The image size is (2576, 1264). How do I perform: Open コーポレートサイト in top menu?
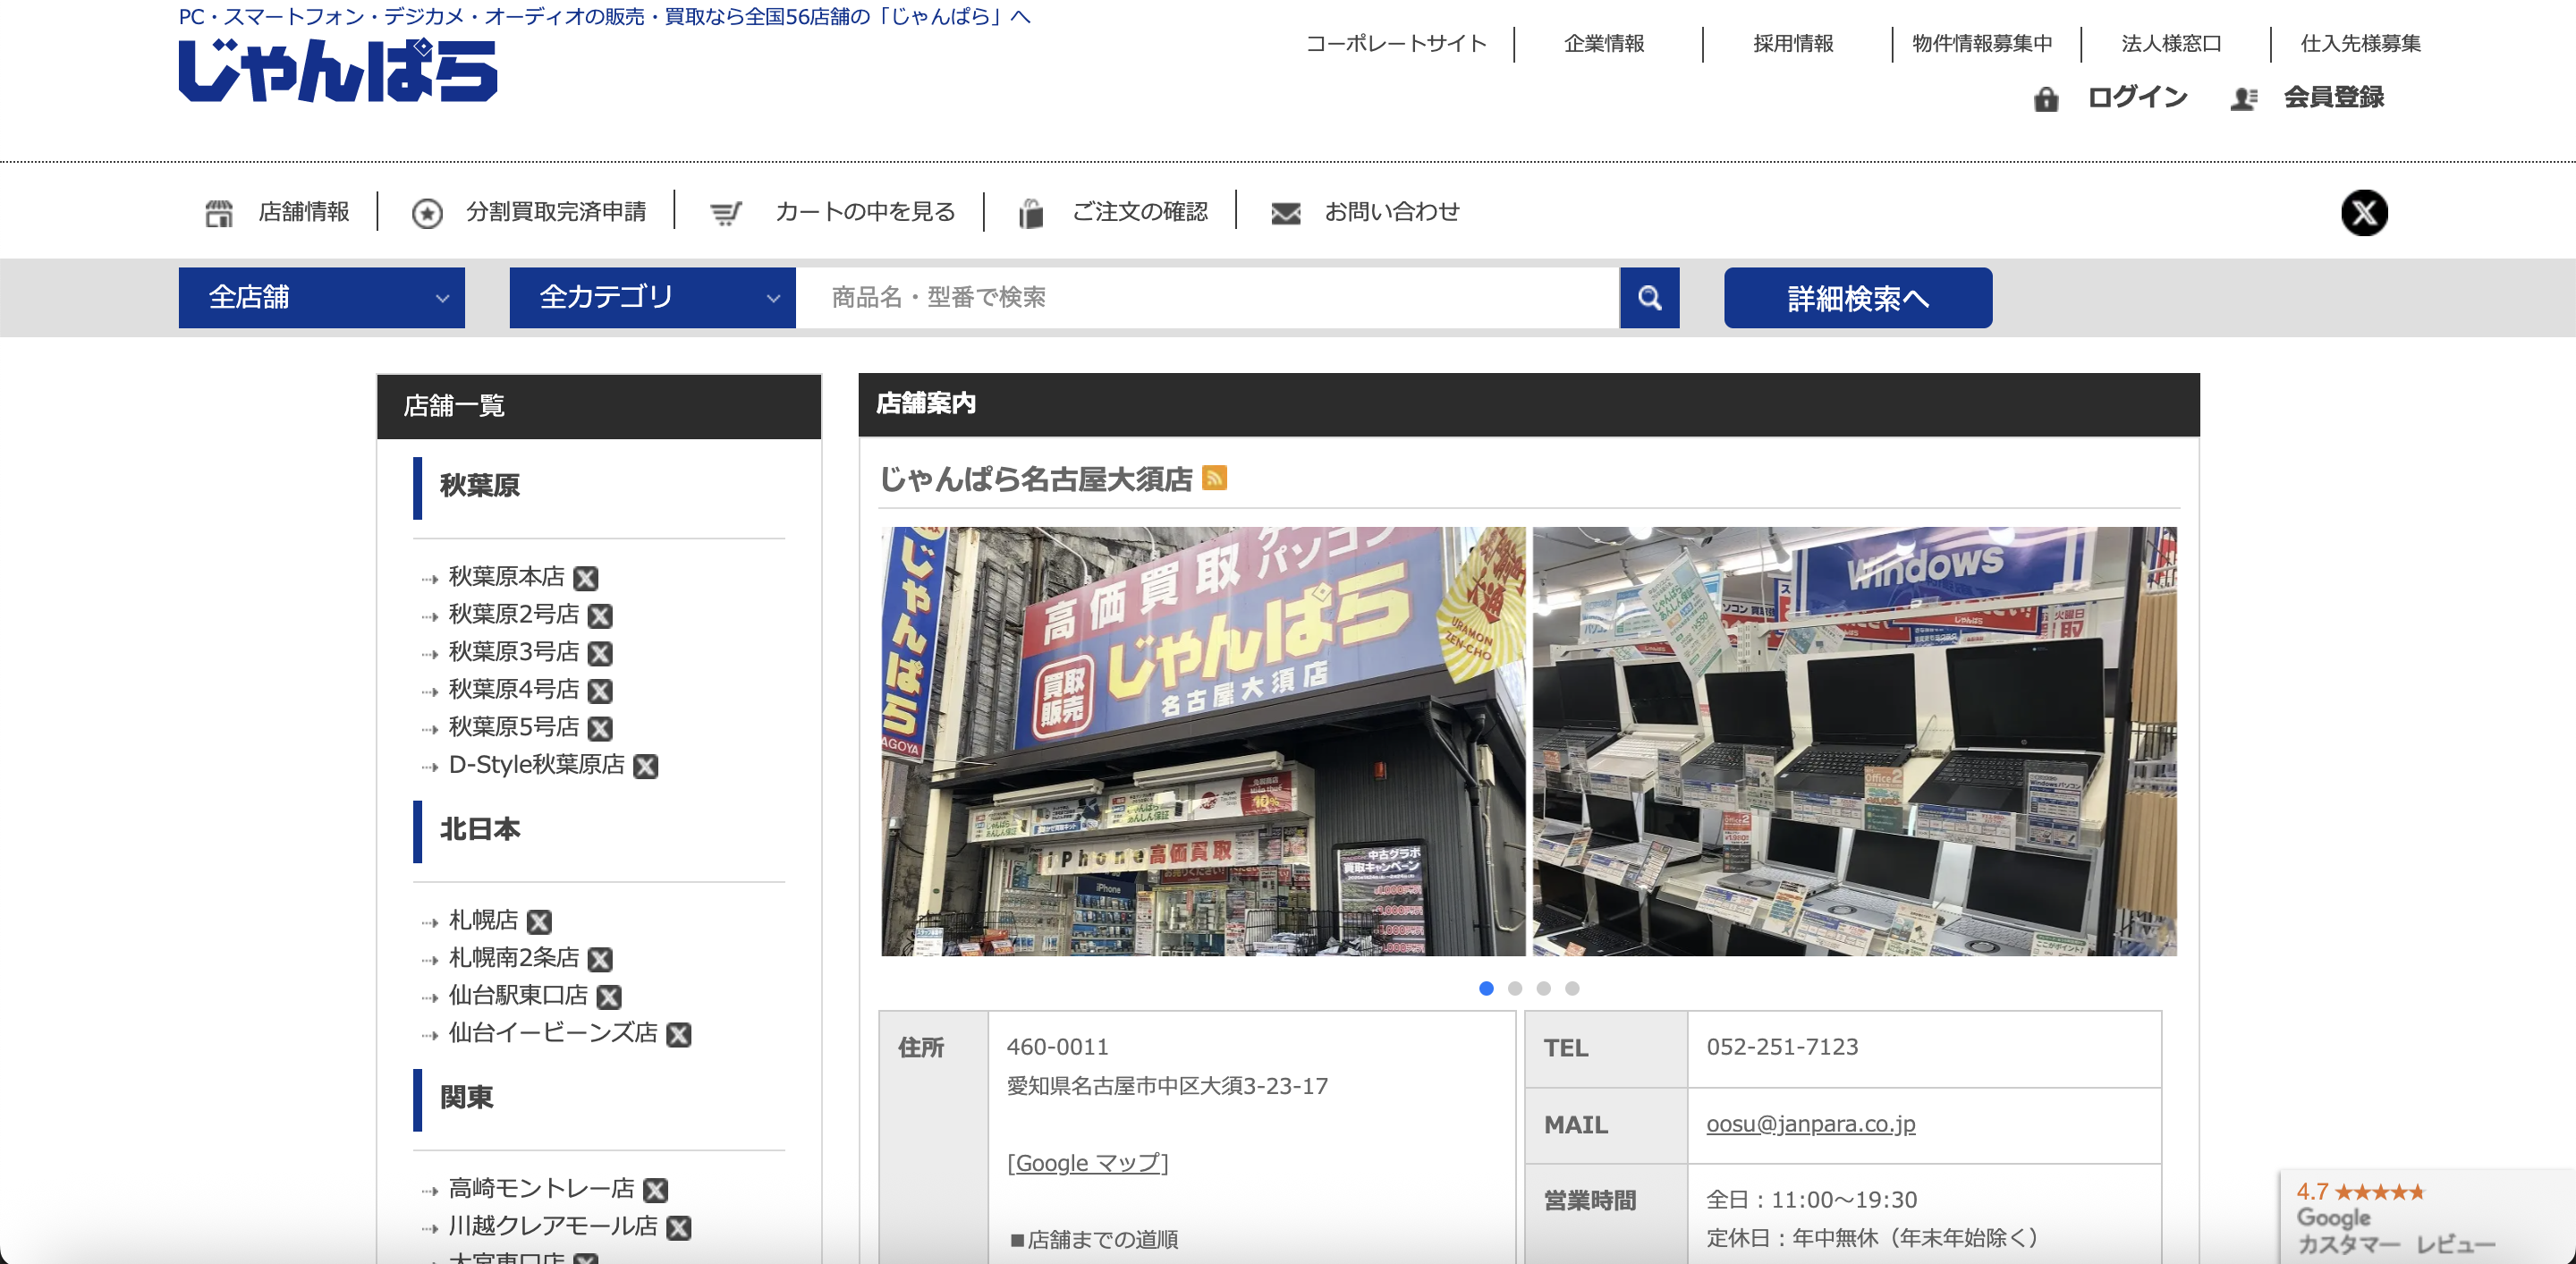click(1396, 43)
